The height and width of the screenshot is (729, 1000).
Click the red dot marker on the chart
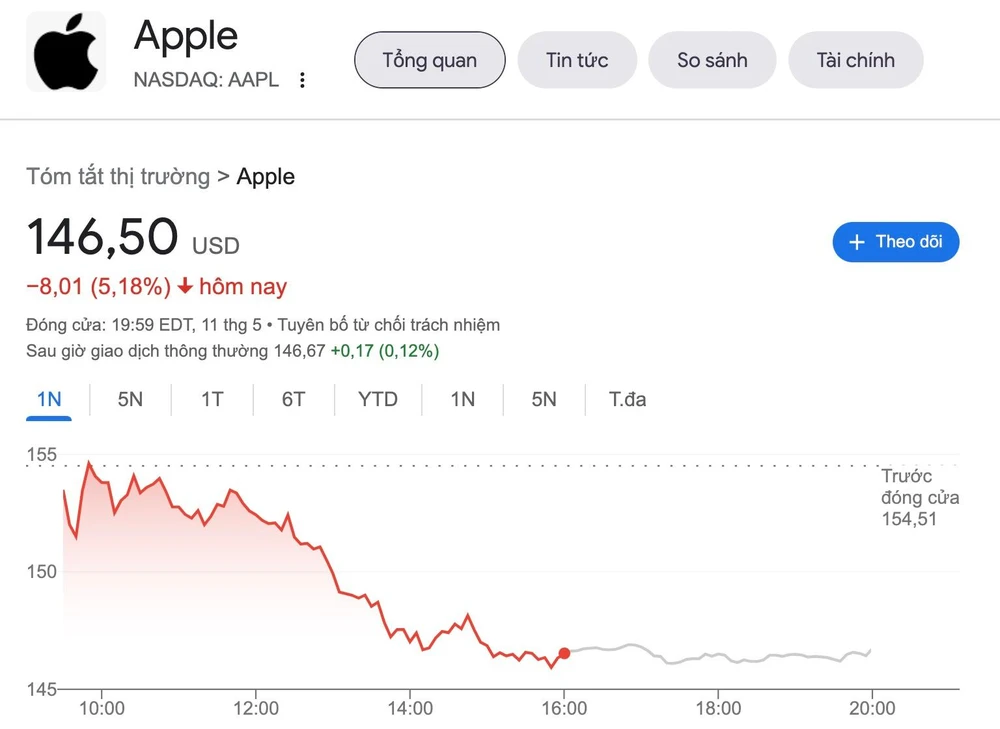[x=563, y=653]
